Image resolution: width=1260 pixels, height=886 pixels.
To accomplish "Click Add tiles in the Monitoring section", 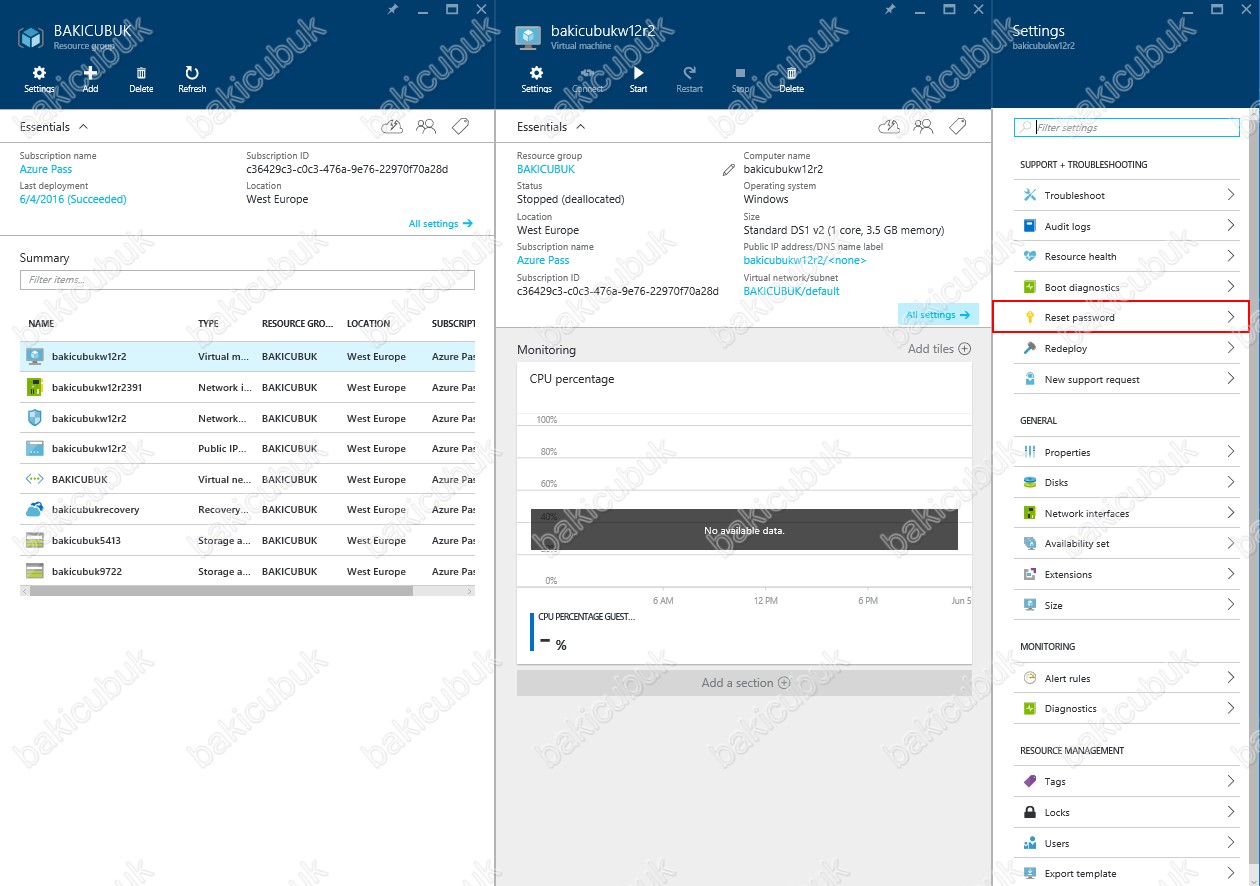I will click(939, 349).
